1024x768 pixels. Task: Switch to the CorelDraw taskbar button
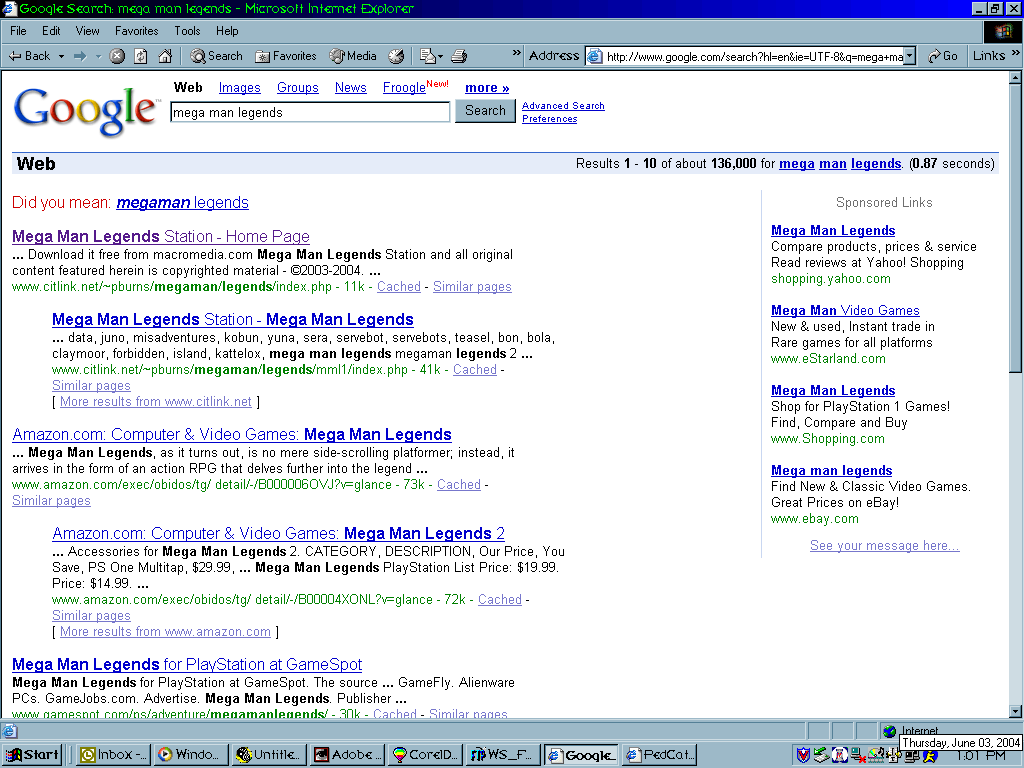tap(425, 755)
